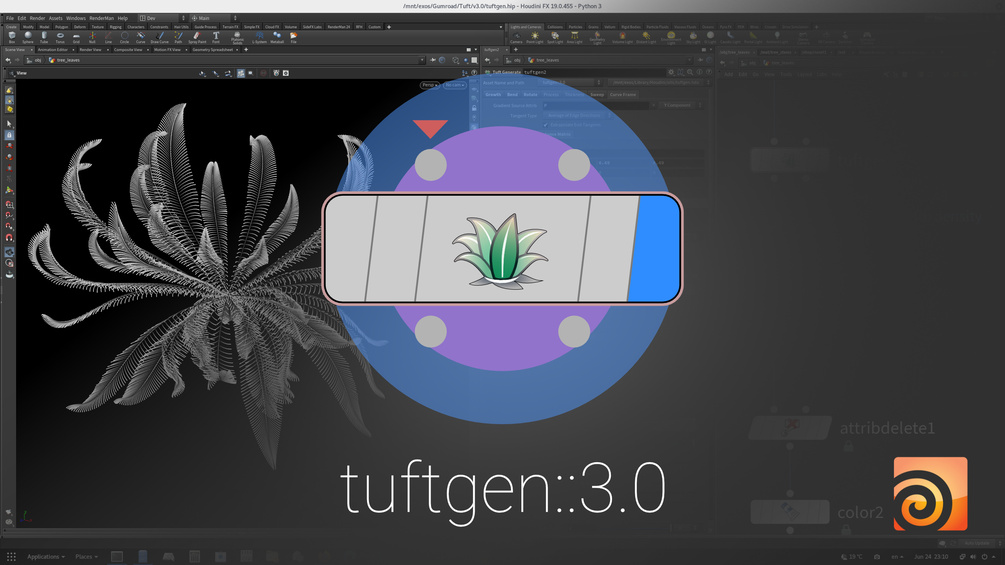The height and width of the screenshot is (565, 1005).
Task: Open the SideFX Labs shelf tab
Action: tap(312, 27)
